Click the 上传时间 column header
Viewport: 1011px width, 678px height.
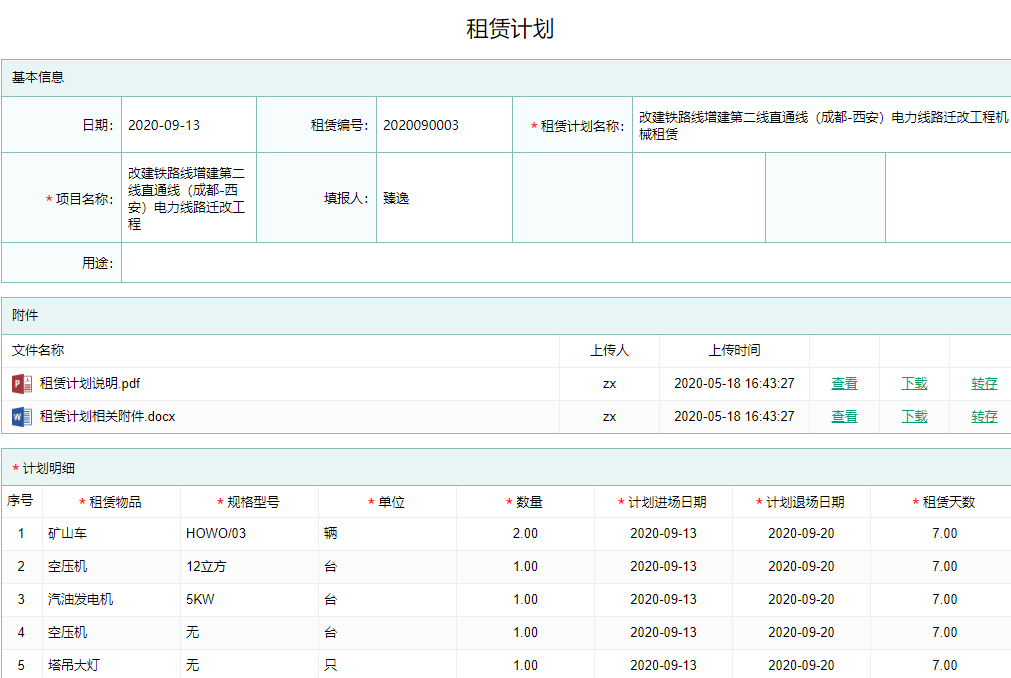(734, 351)
